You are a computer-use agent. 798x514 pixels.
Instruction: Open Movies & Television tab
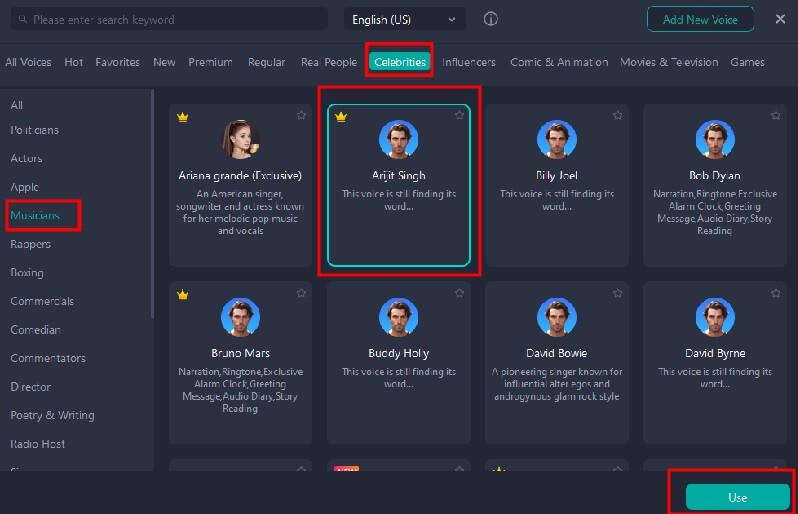669,62
